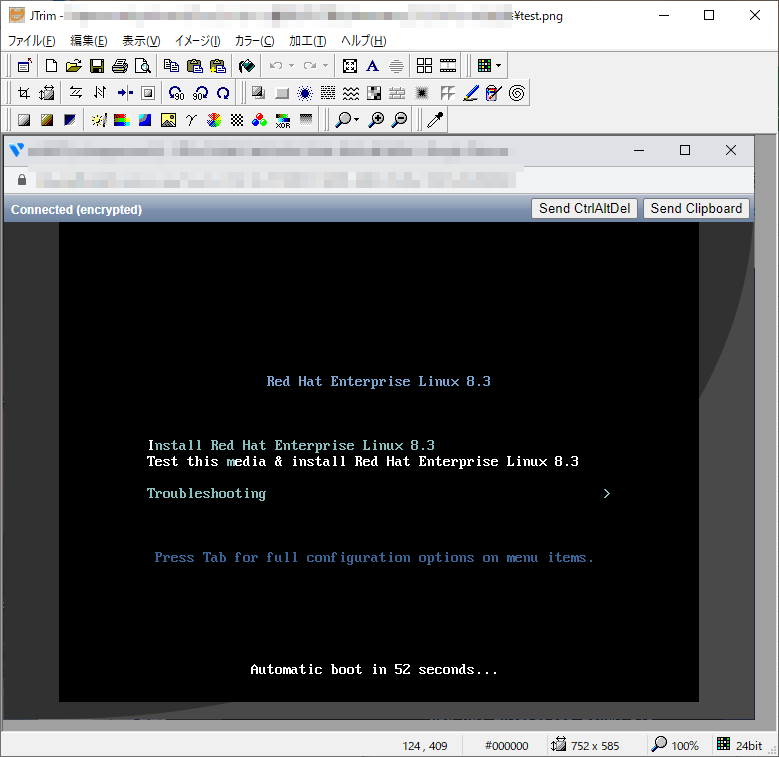
Task: Select the text insertion tool (A)
Action: pyautogui.click(x=373, y=66)
